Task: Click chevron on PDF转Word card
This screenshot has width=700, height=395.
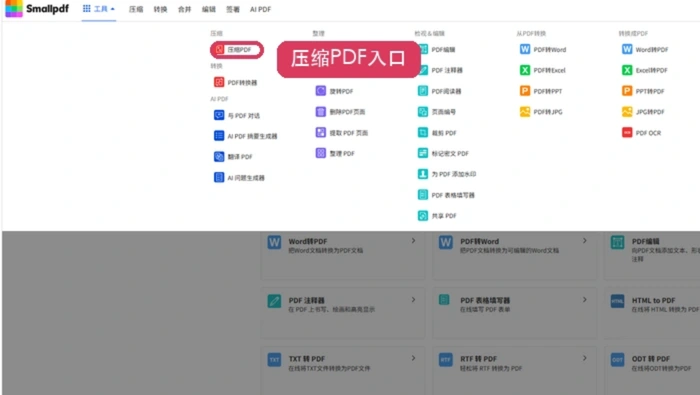Action: [x=585, y=241]
